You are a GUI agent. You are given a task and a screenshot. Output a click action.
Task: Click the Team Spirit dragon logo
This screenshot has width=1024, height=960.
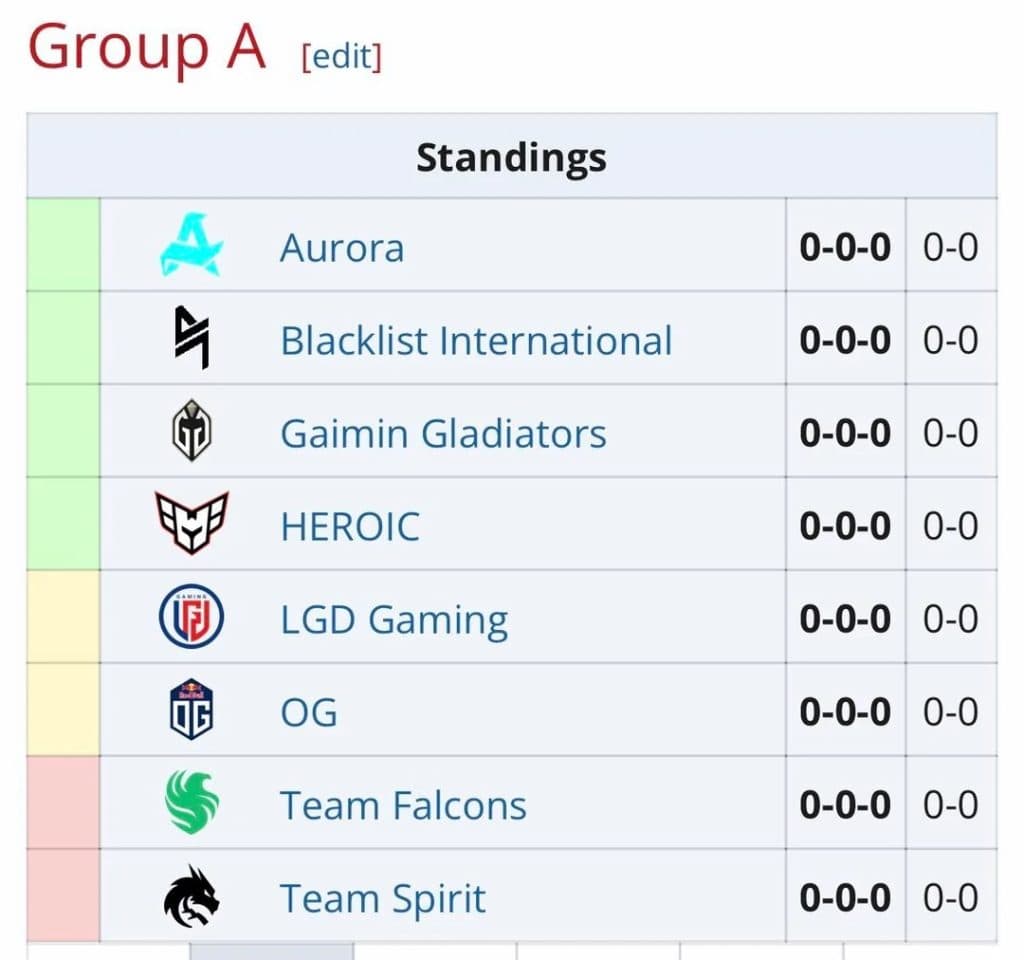click(190, 897)
